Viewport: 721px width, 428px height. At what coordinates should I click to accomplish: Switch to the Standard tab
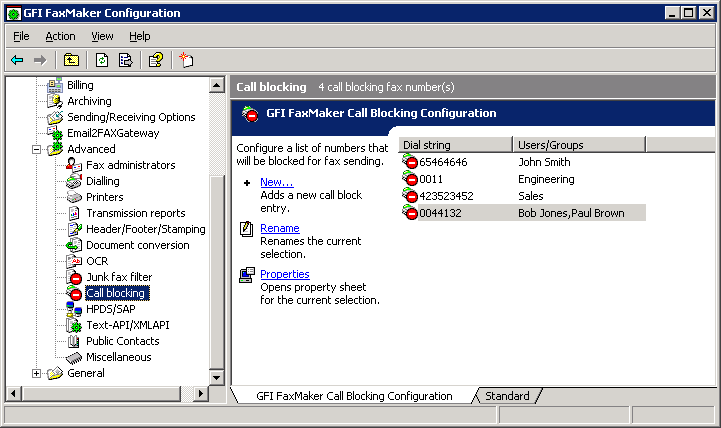point(507,396)
